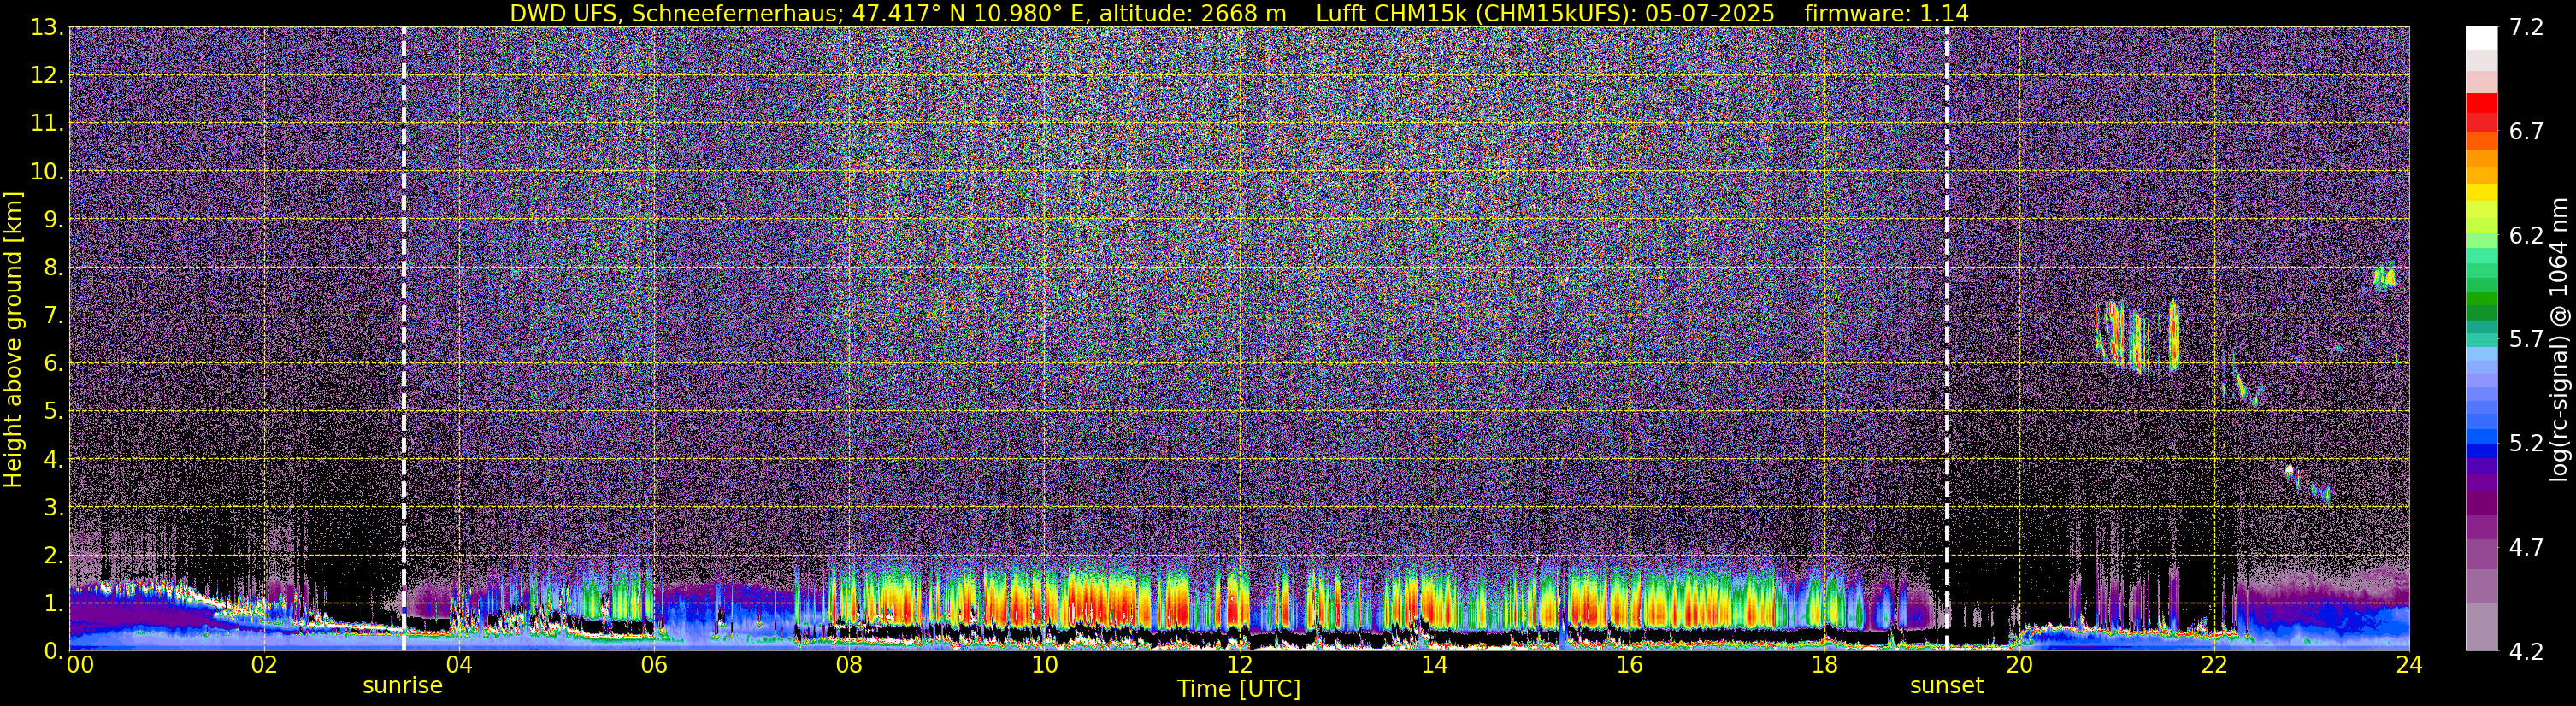This screenshot has height=706, width=2576.
Task: Click the '12.' height tick label
Action: click(x=46, y=76)
